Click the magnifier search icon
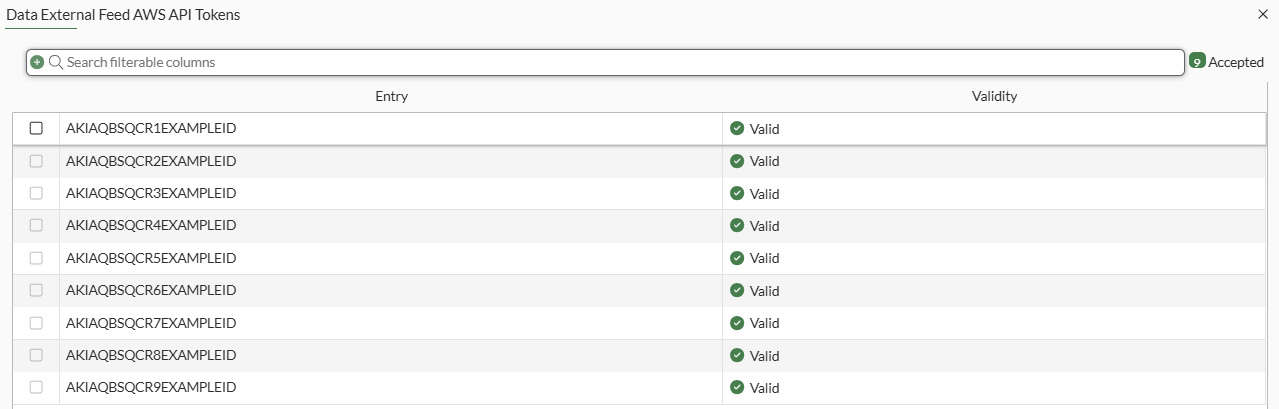Screen dimensions: 1279x409 click(x=56, y=62)
